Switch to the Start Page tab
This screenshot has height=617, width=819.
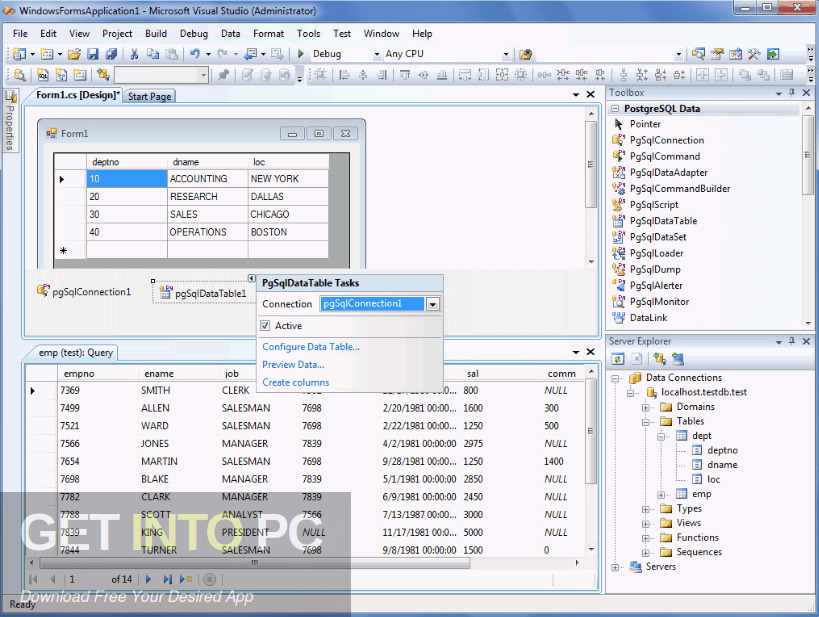[149, 96]
